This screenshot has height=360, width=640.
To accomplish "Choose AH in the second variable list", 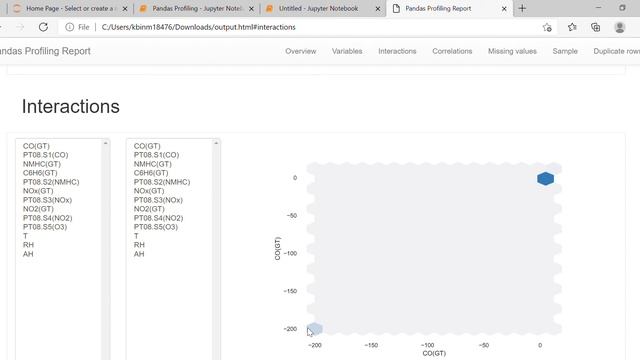I will [139, 254].
